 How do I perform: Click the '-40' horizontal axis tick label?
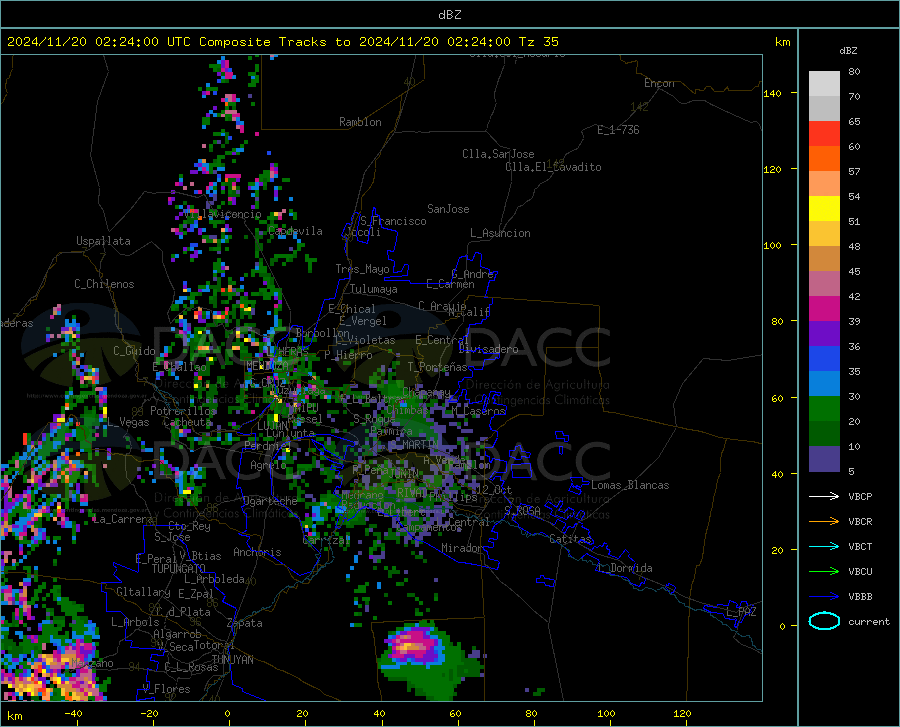pyautogui.click(x=73, y=714)
